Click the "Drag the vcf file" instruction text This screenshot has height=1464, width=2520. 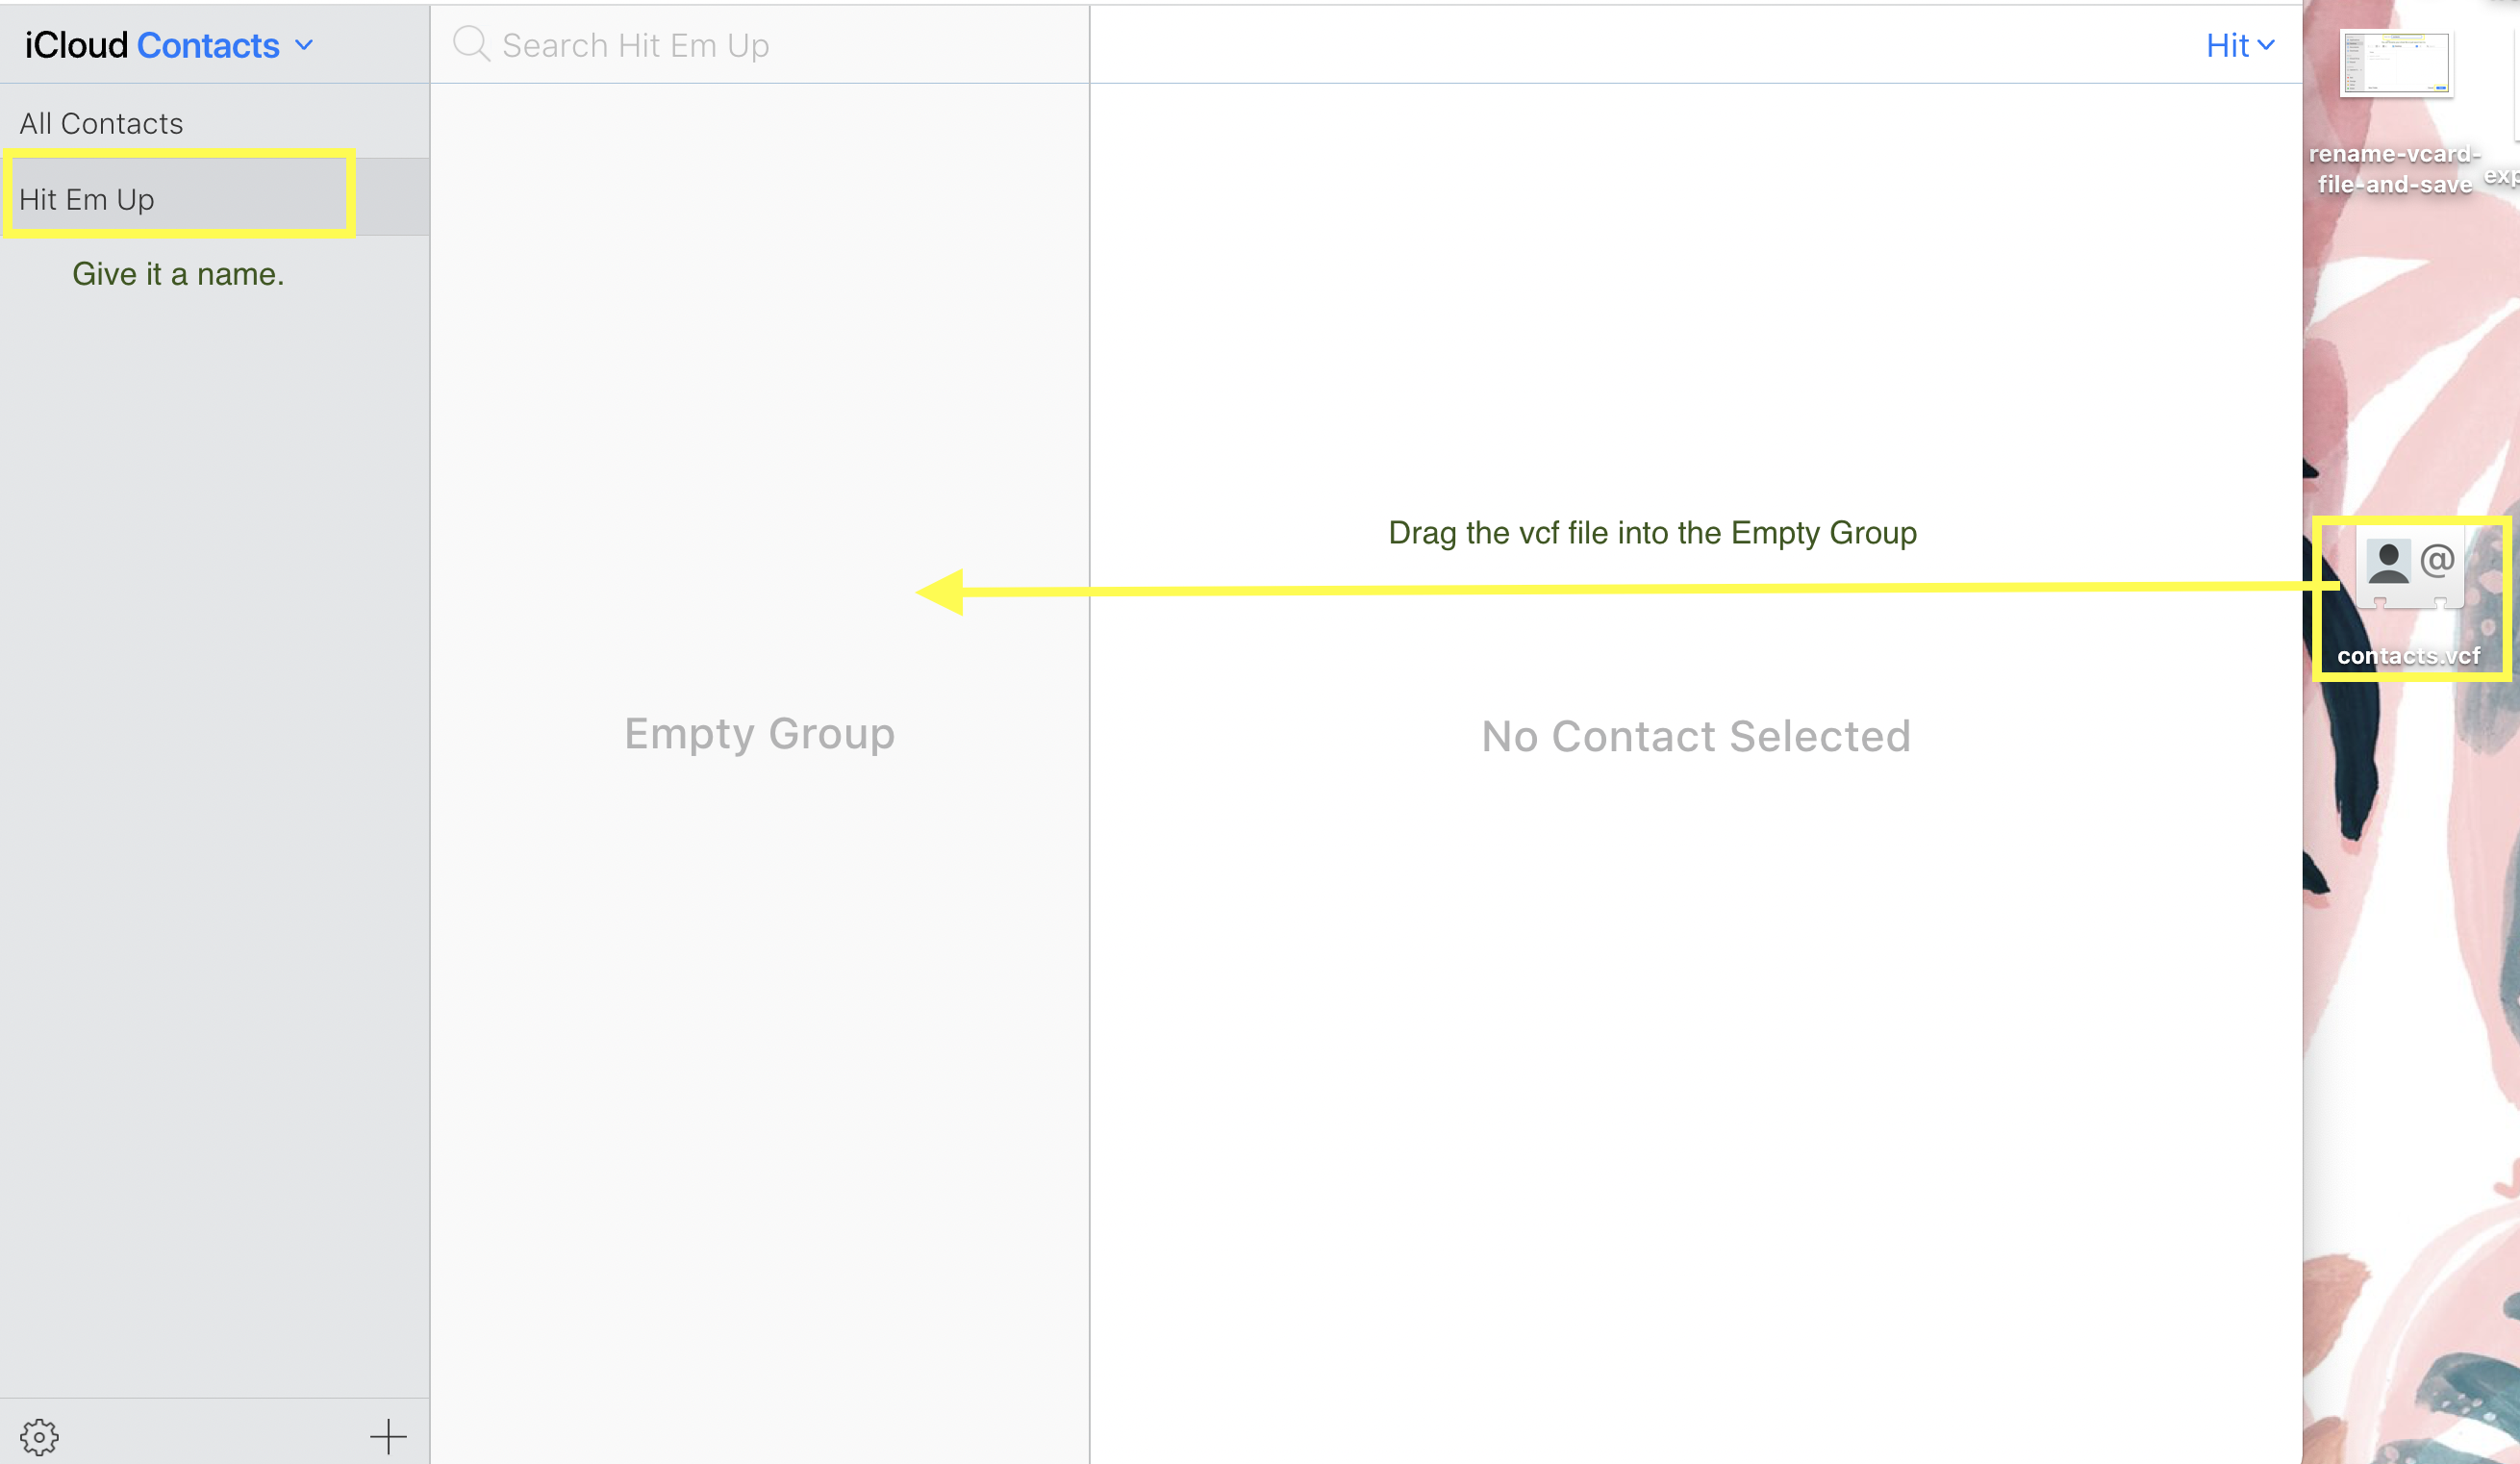click(1652, 533)
